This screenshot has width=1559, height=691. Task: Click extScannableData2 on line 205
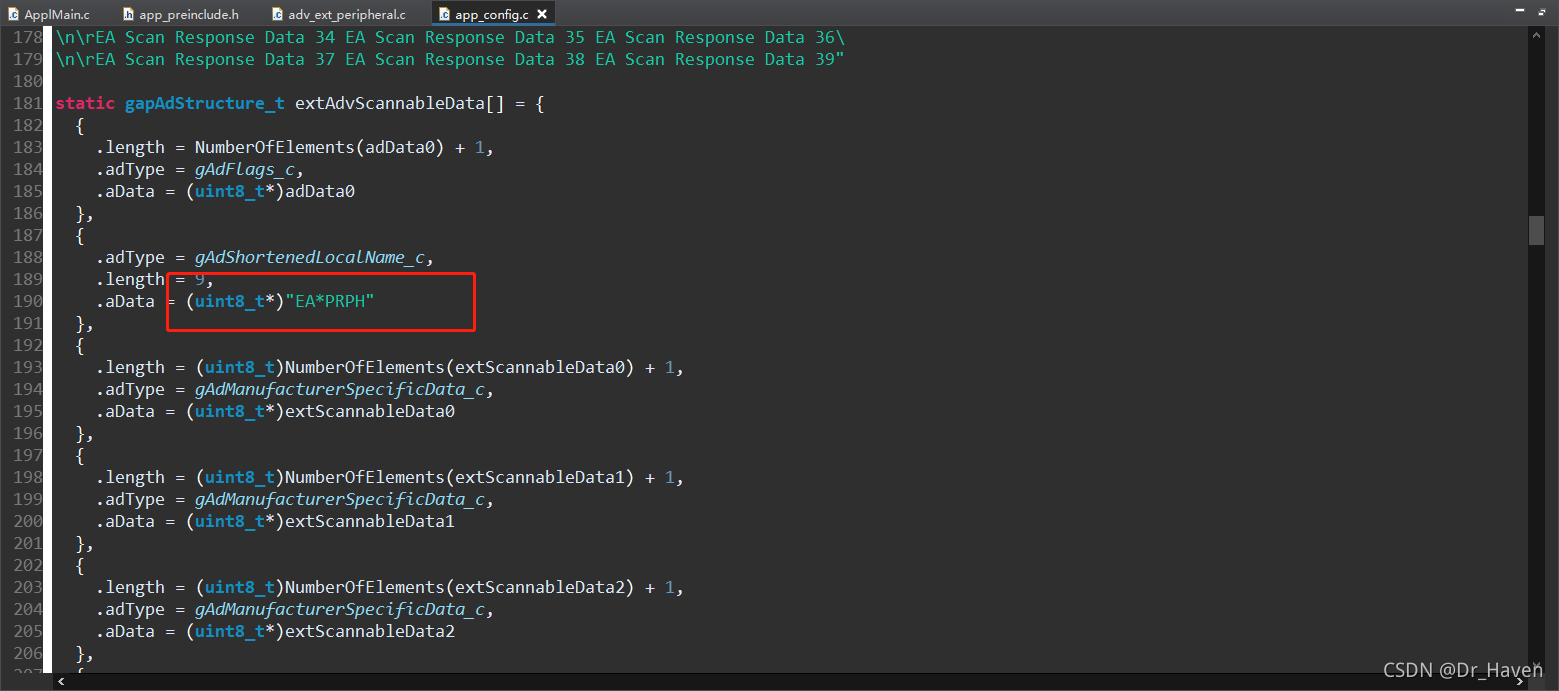click(x=369, y=631)
